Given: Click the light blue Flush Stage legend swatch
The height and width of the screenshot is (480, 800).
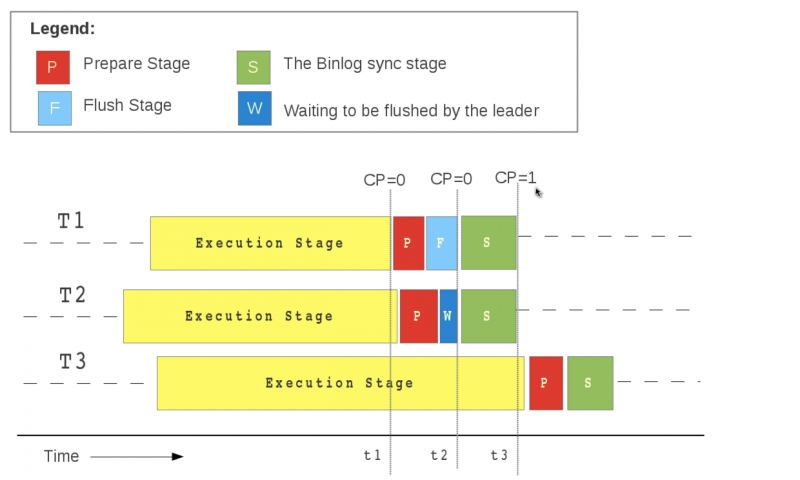Looking at the screenshot, I should tap(54, 108).
